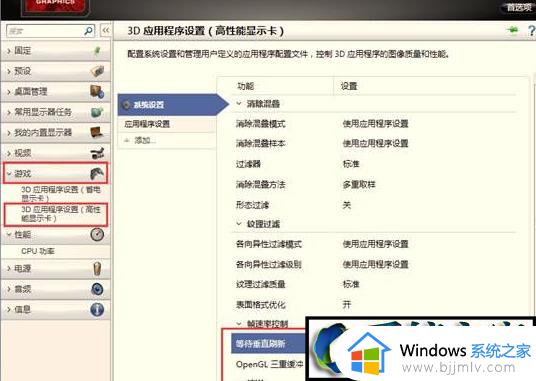Click the 预设 presets icon in the sidebar
Viewport: 536px width, 381px height.
pos(97,71)
